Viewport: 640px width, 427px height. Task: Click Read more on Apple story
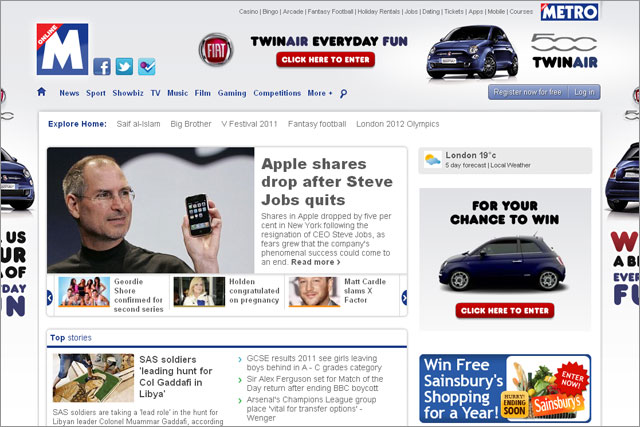pos(316,262)
